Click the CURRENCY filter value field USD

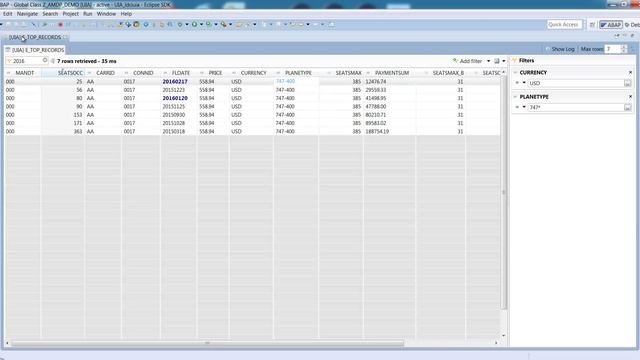pyautogui.click(x=576, y=83)
